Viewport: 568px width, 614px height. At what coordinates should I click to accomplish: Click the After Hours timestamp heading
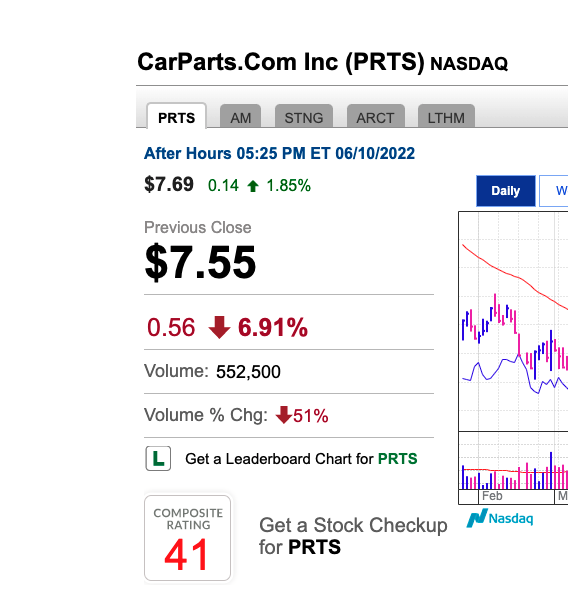279,153
